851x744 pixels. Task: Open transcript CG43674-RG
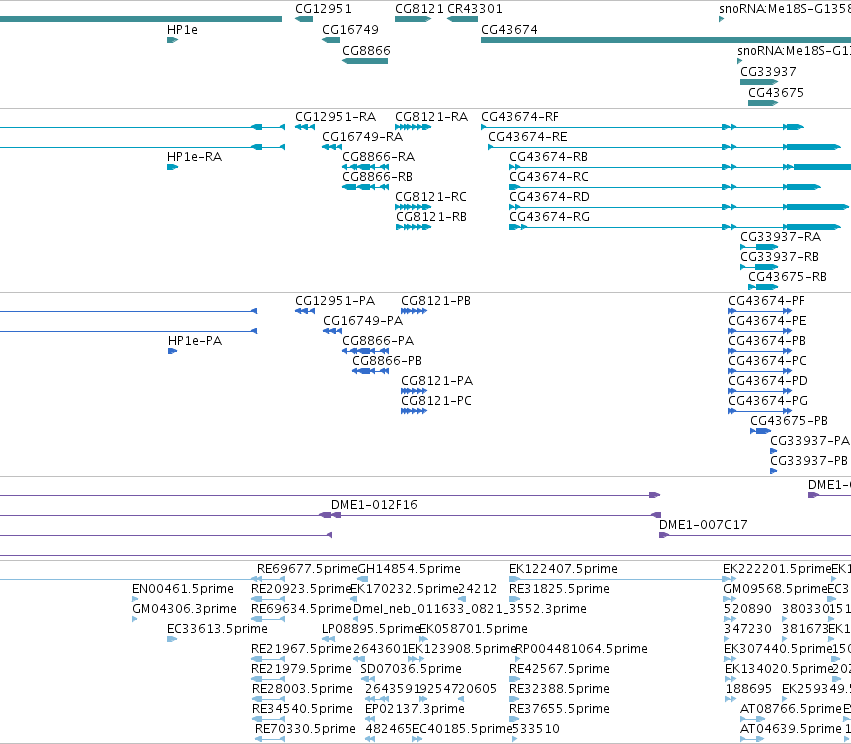pyautogui.click(x=549, y=217)
